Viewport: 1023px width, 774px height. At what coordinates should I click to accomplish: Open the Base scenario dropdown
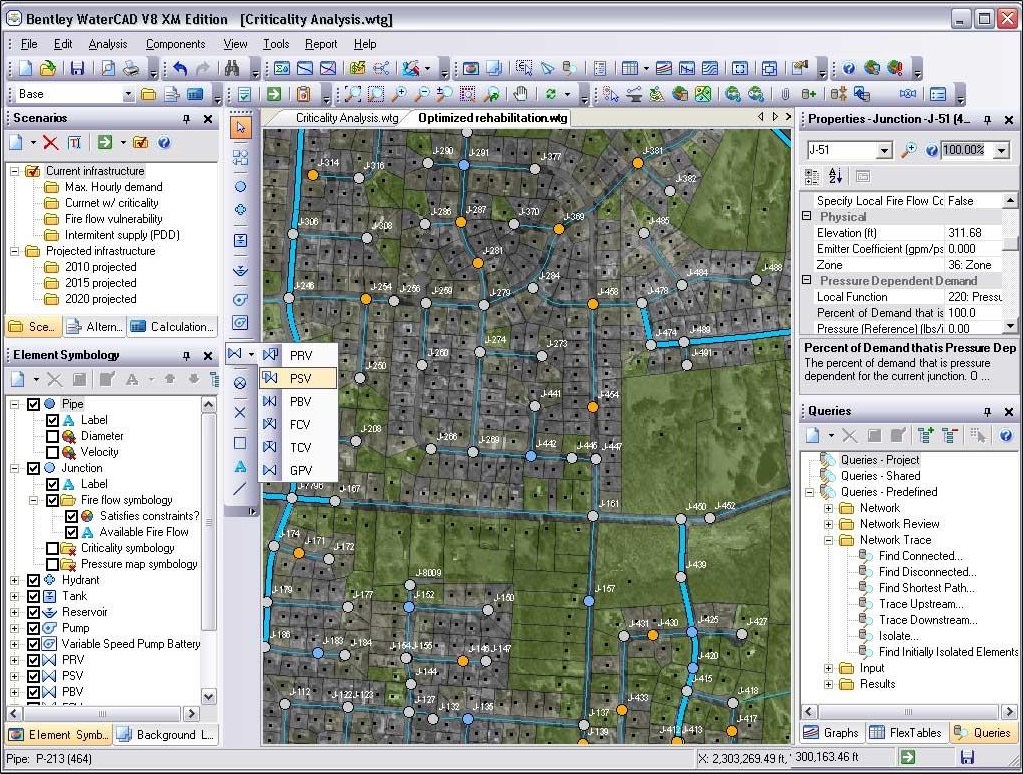[128, 94]
